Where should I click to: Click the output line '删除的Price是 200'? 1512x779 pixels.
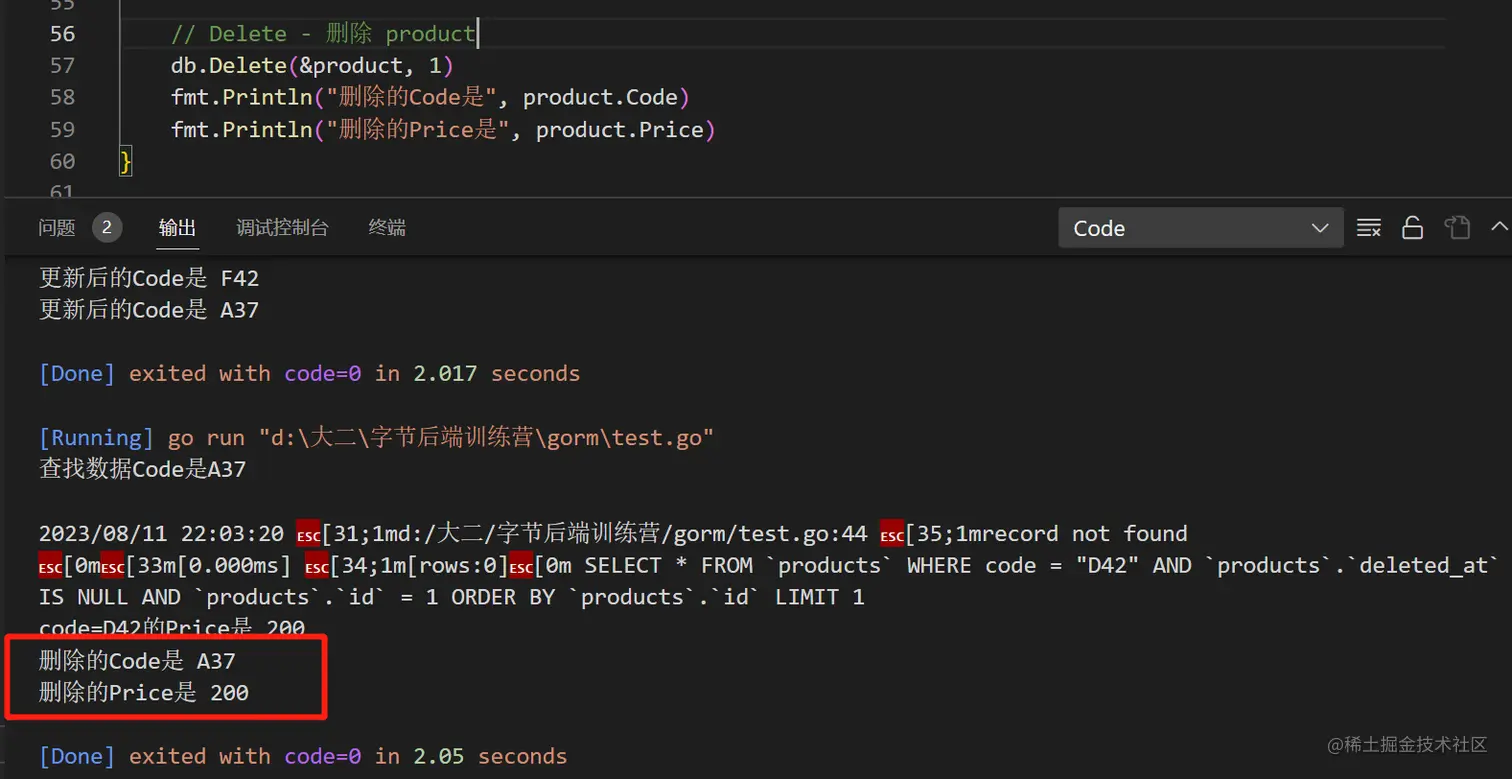click(143, 693)
